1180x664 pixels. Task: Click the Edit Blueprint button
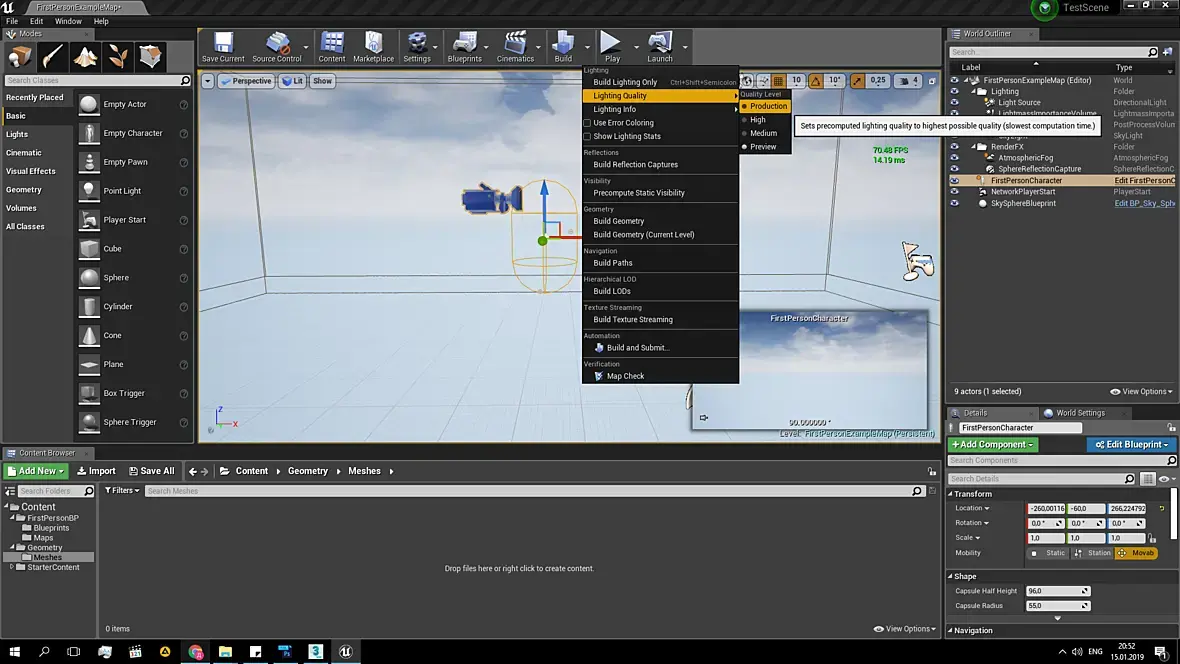tap(1132, 445)
